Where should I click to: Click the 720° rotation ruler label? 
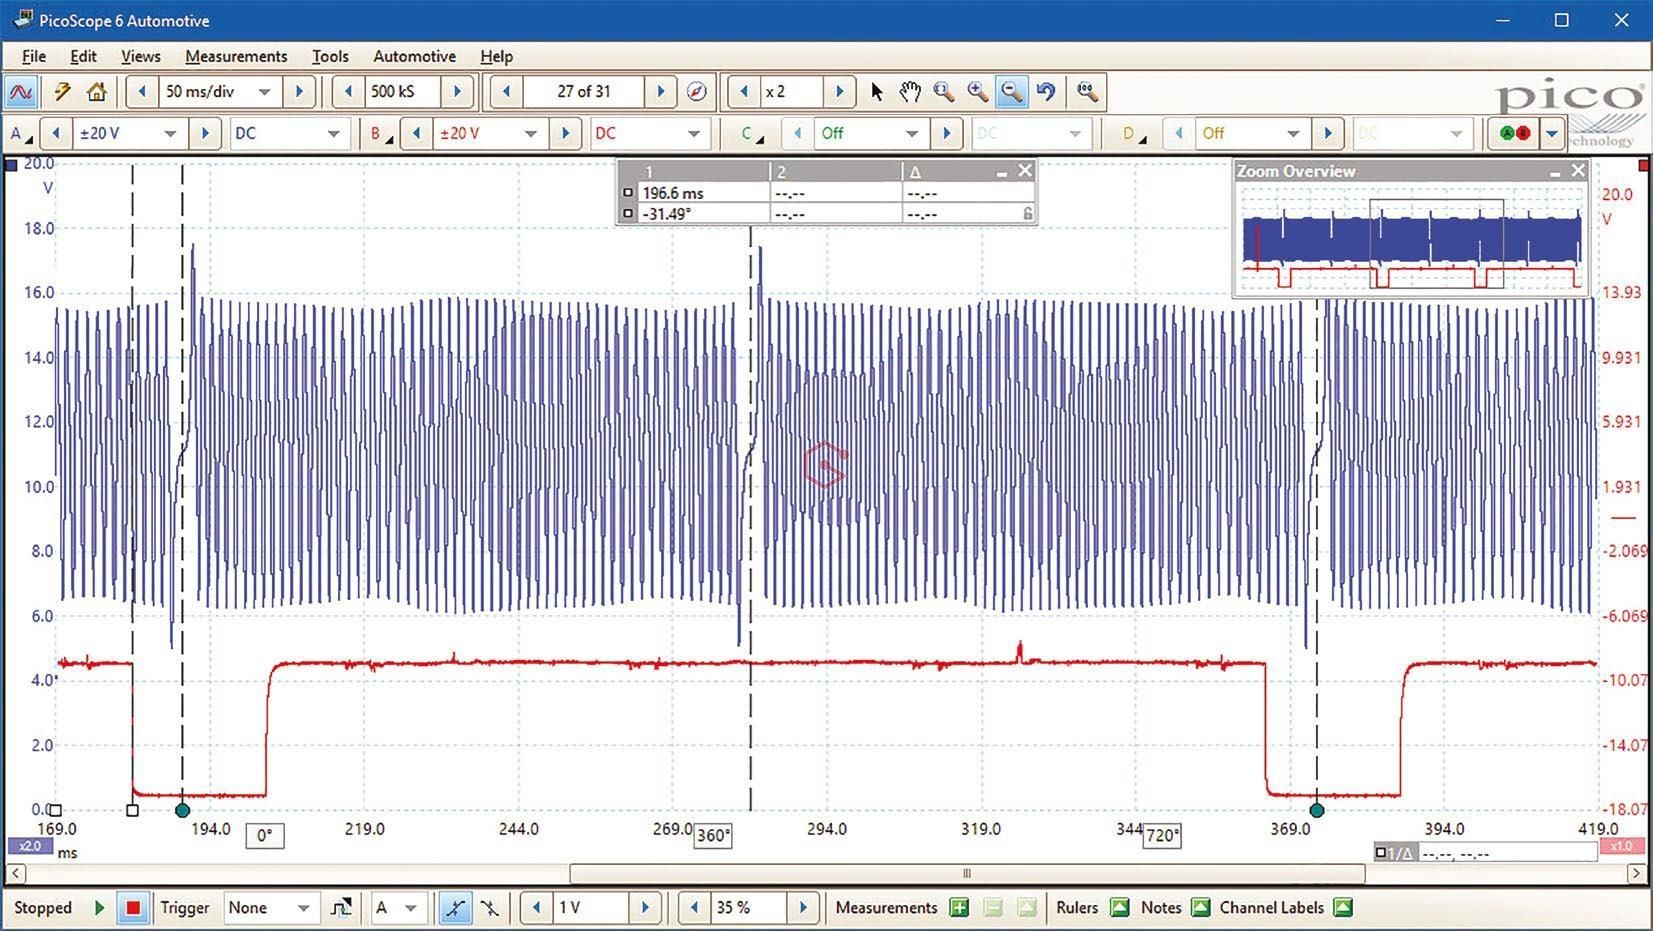(1162, 835)
